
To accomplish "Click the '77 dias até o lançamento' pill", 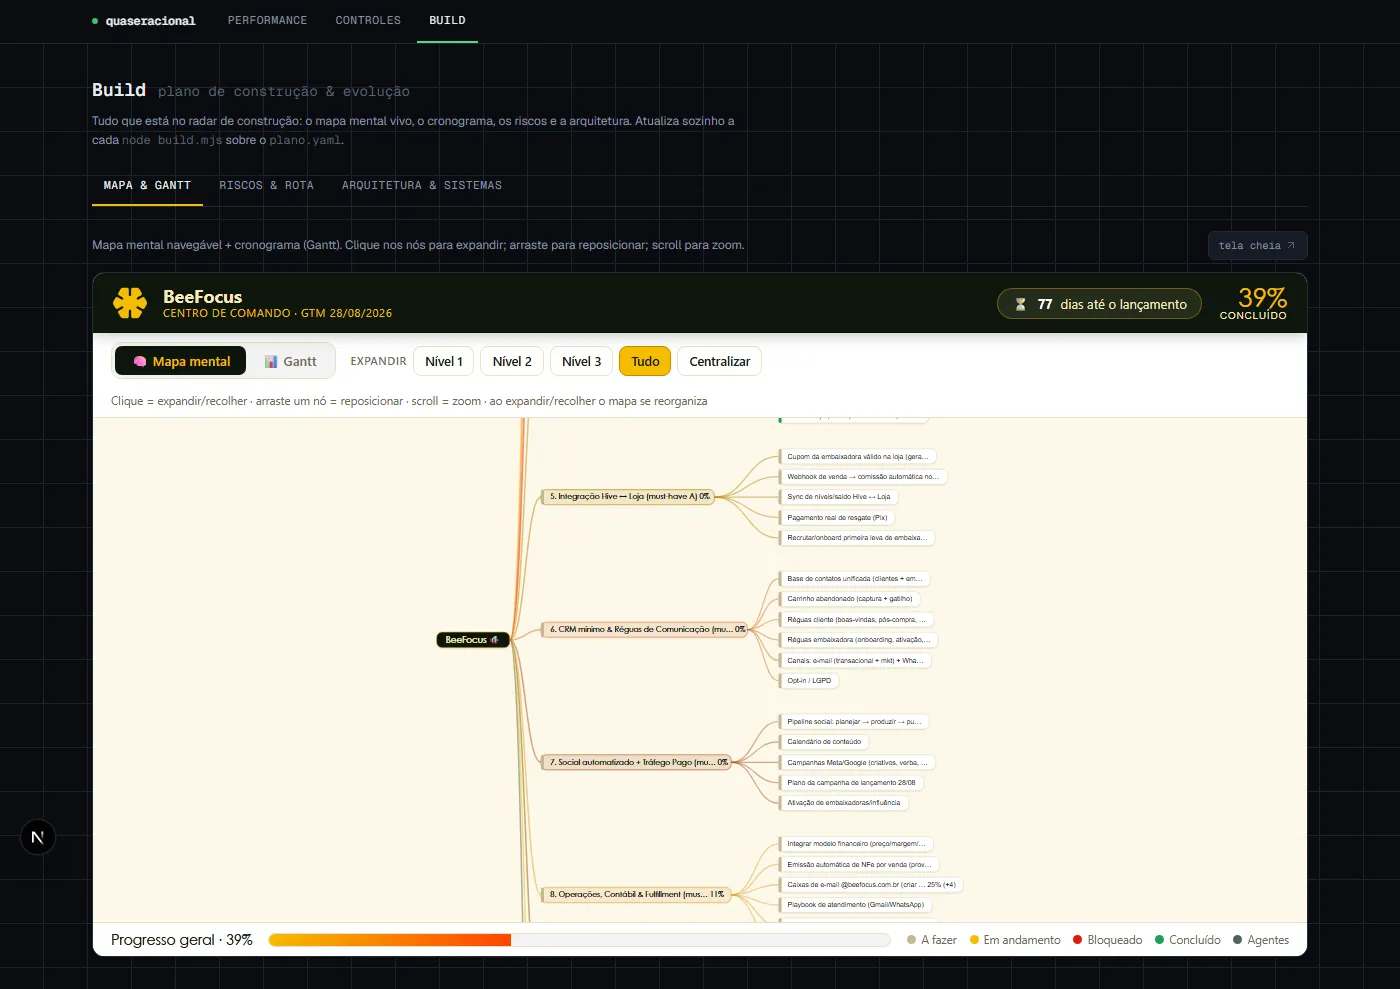I will point(1099,304).
